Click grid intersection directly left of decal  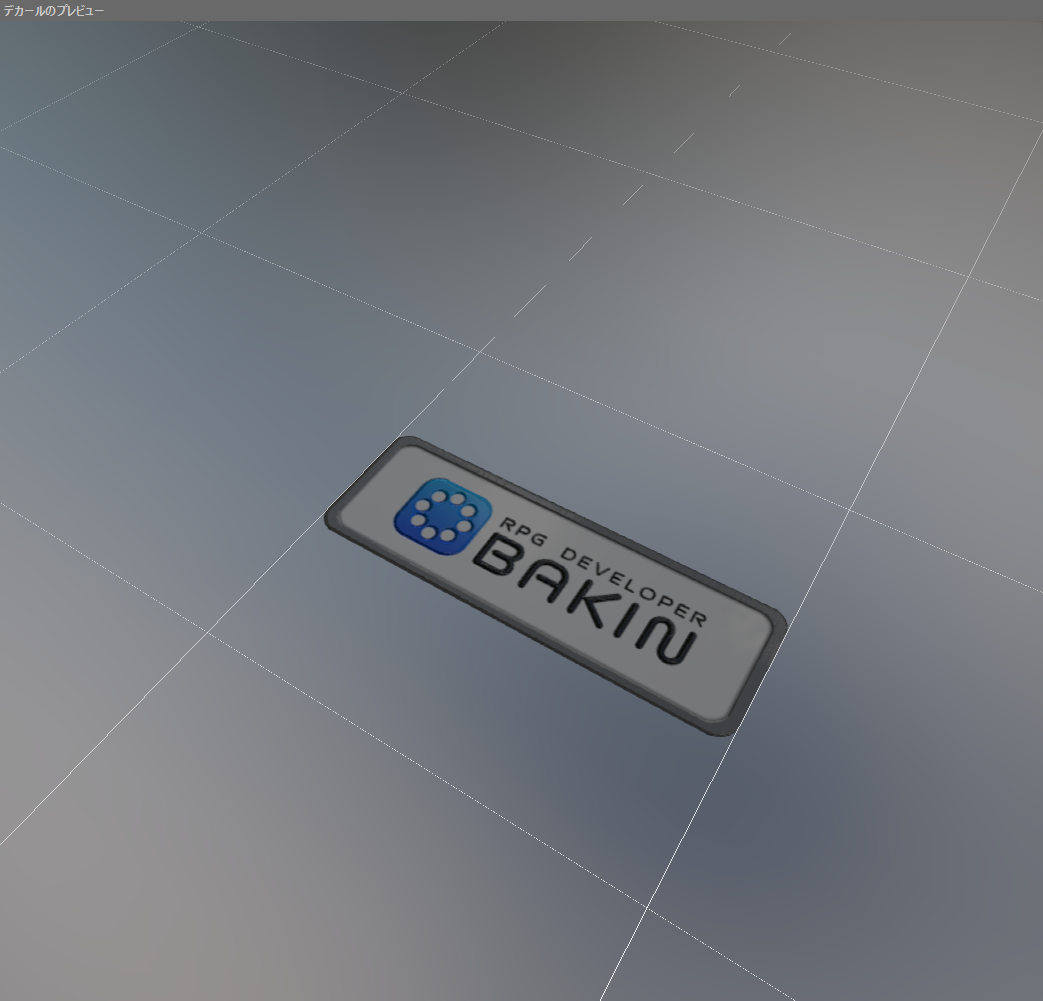click(207, 632)
